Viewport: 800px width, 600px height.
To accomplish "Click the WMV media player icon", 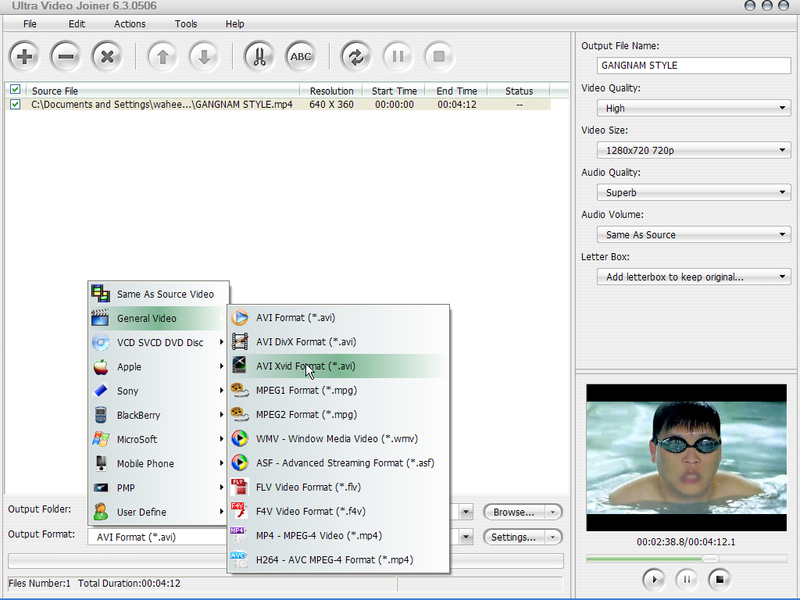I will pos(239,438).
